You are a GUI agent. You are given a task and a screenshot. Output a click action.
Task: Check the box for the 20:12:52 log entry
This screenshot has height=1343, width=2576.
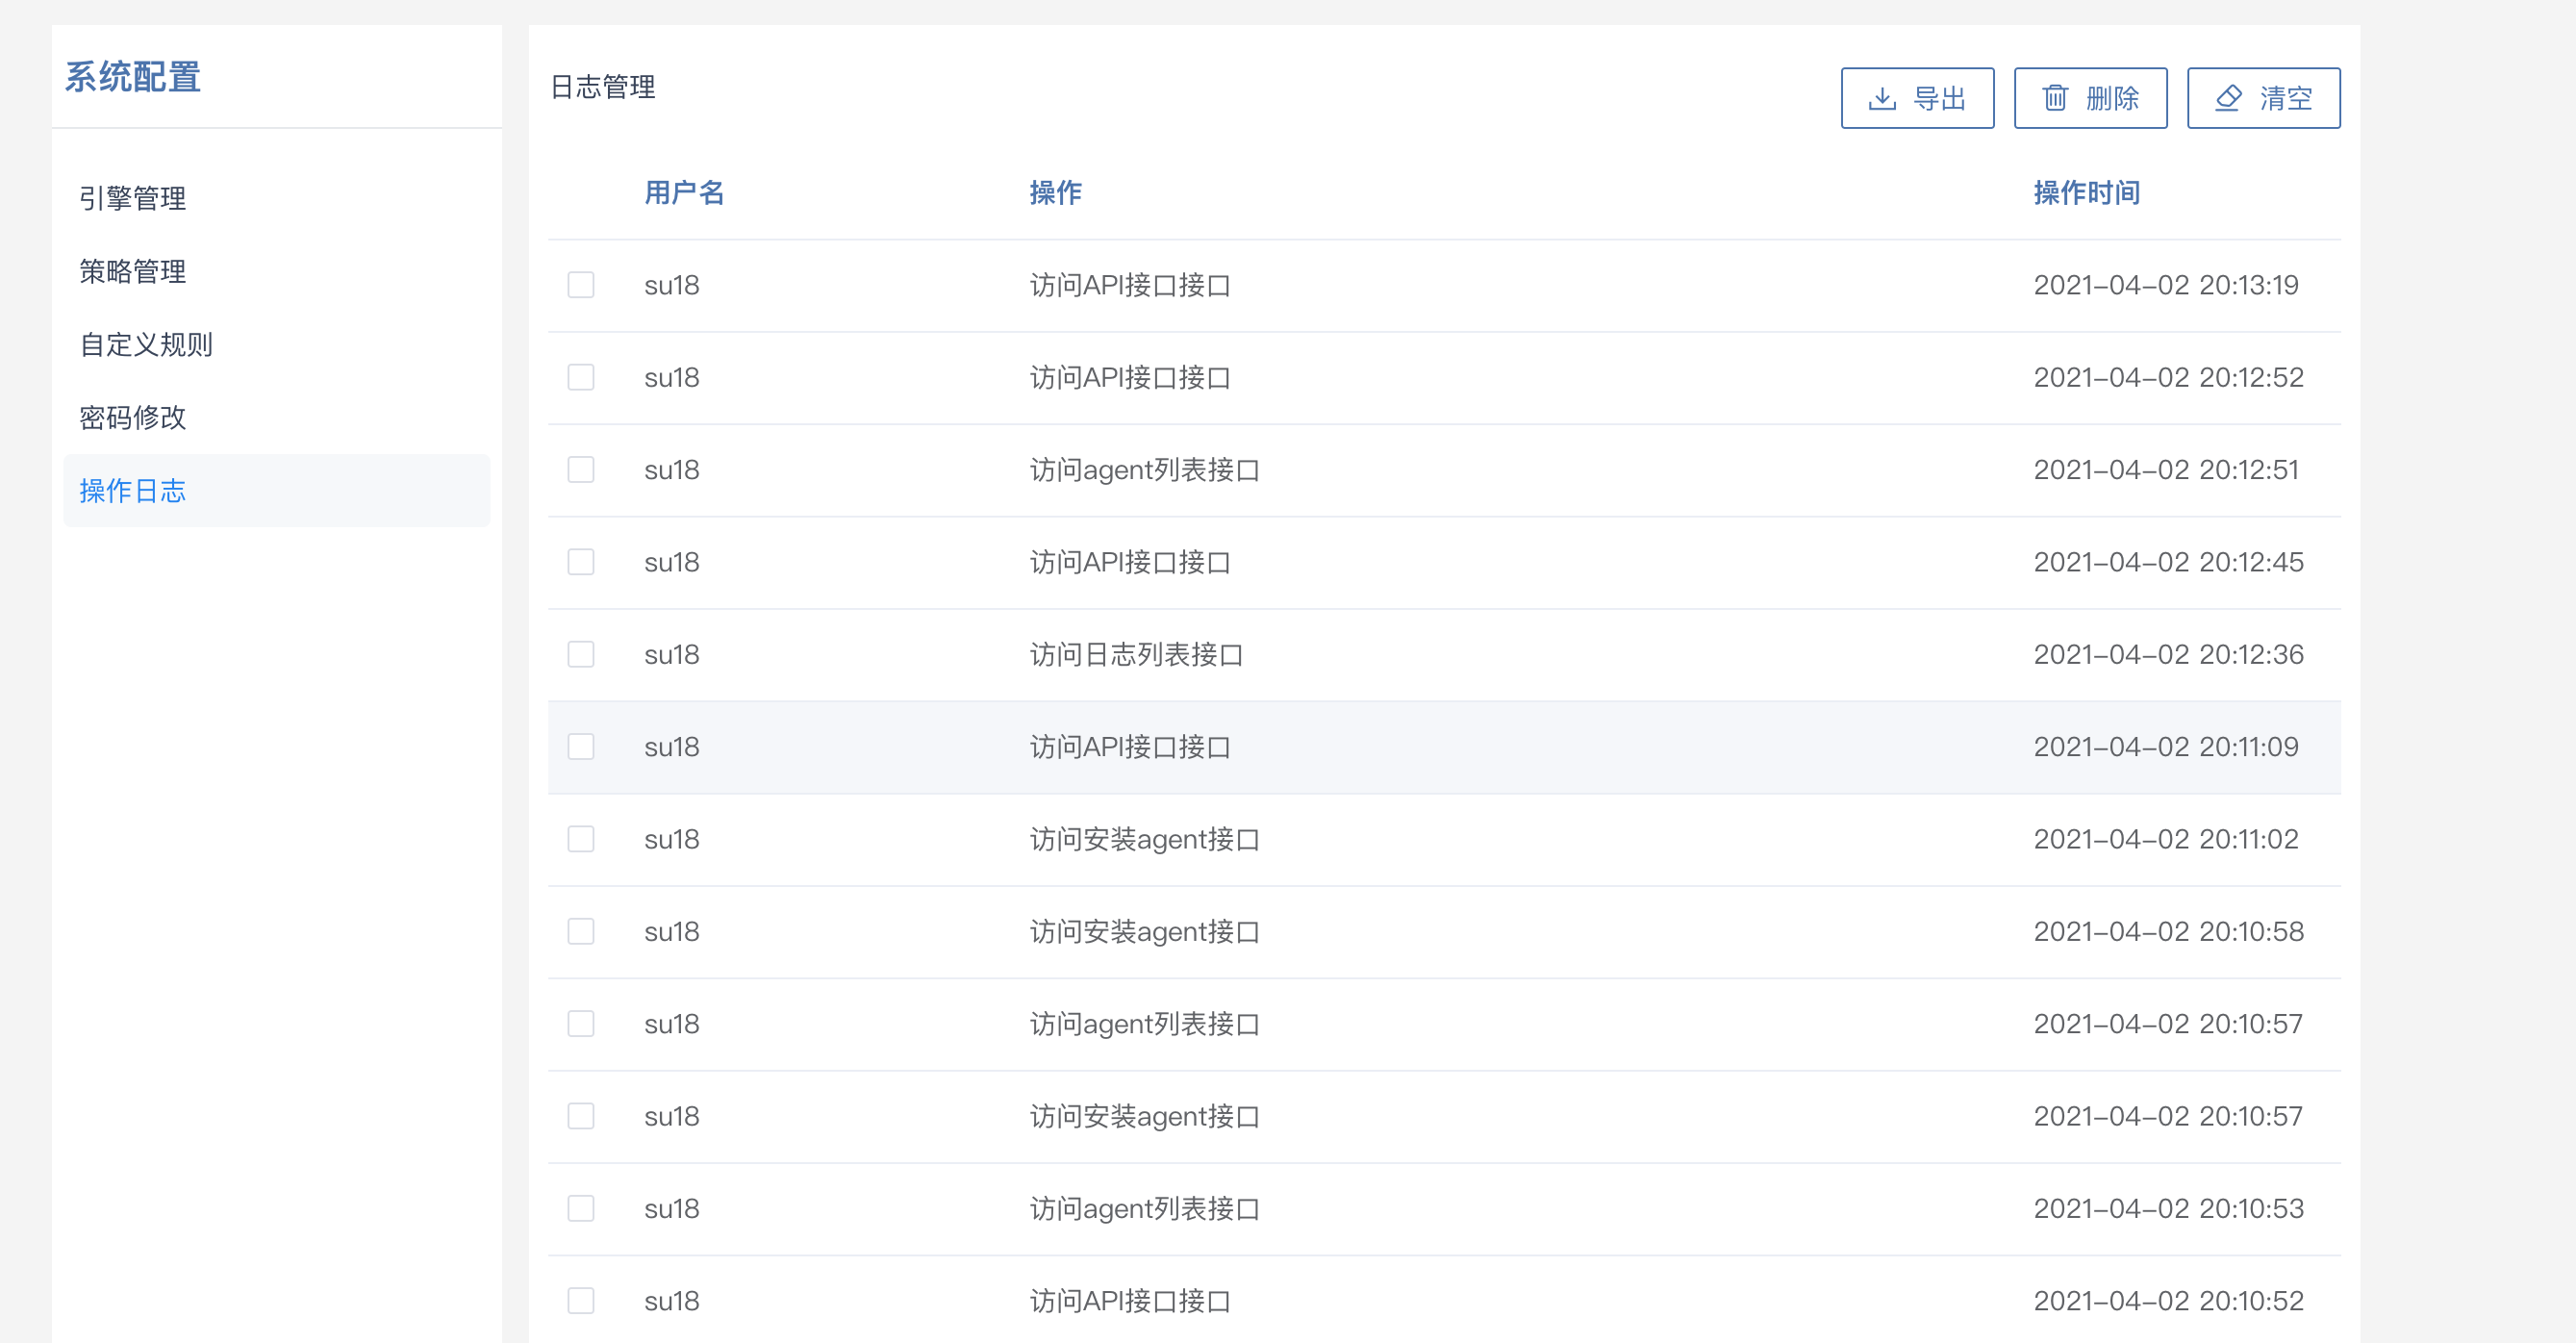(x=580, y=377)
